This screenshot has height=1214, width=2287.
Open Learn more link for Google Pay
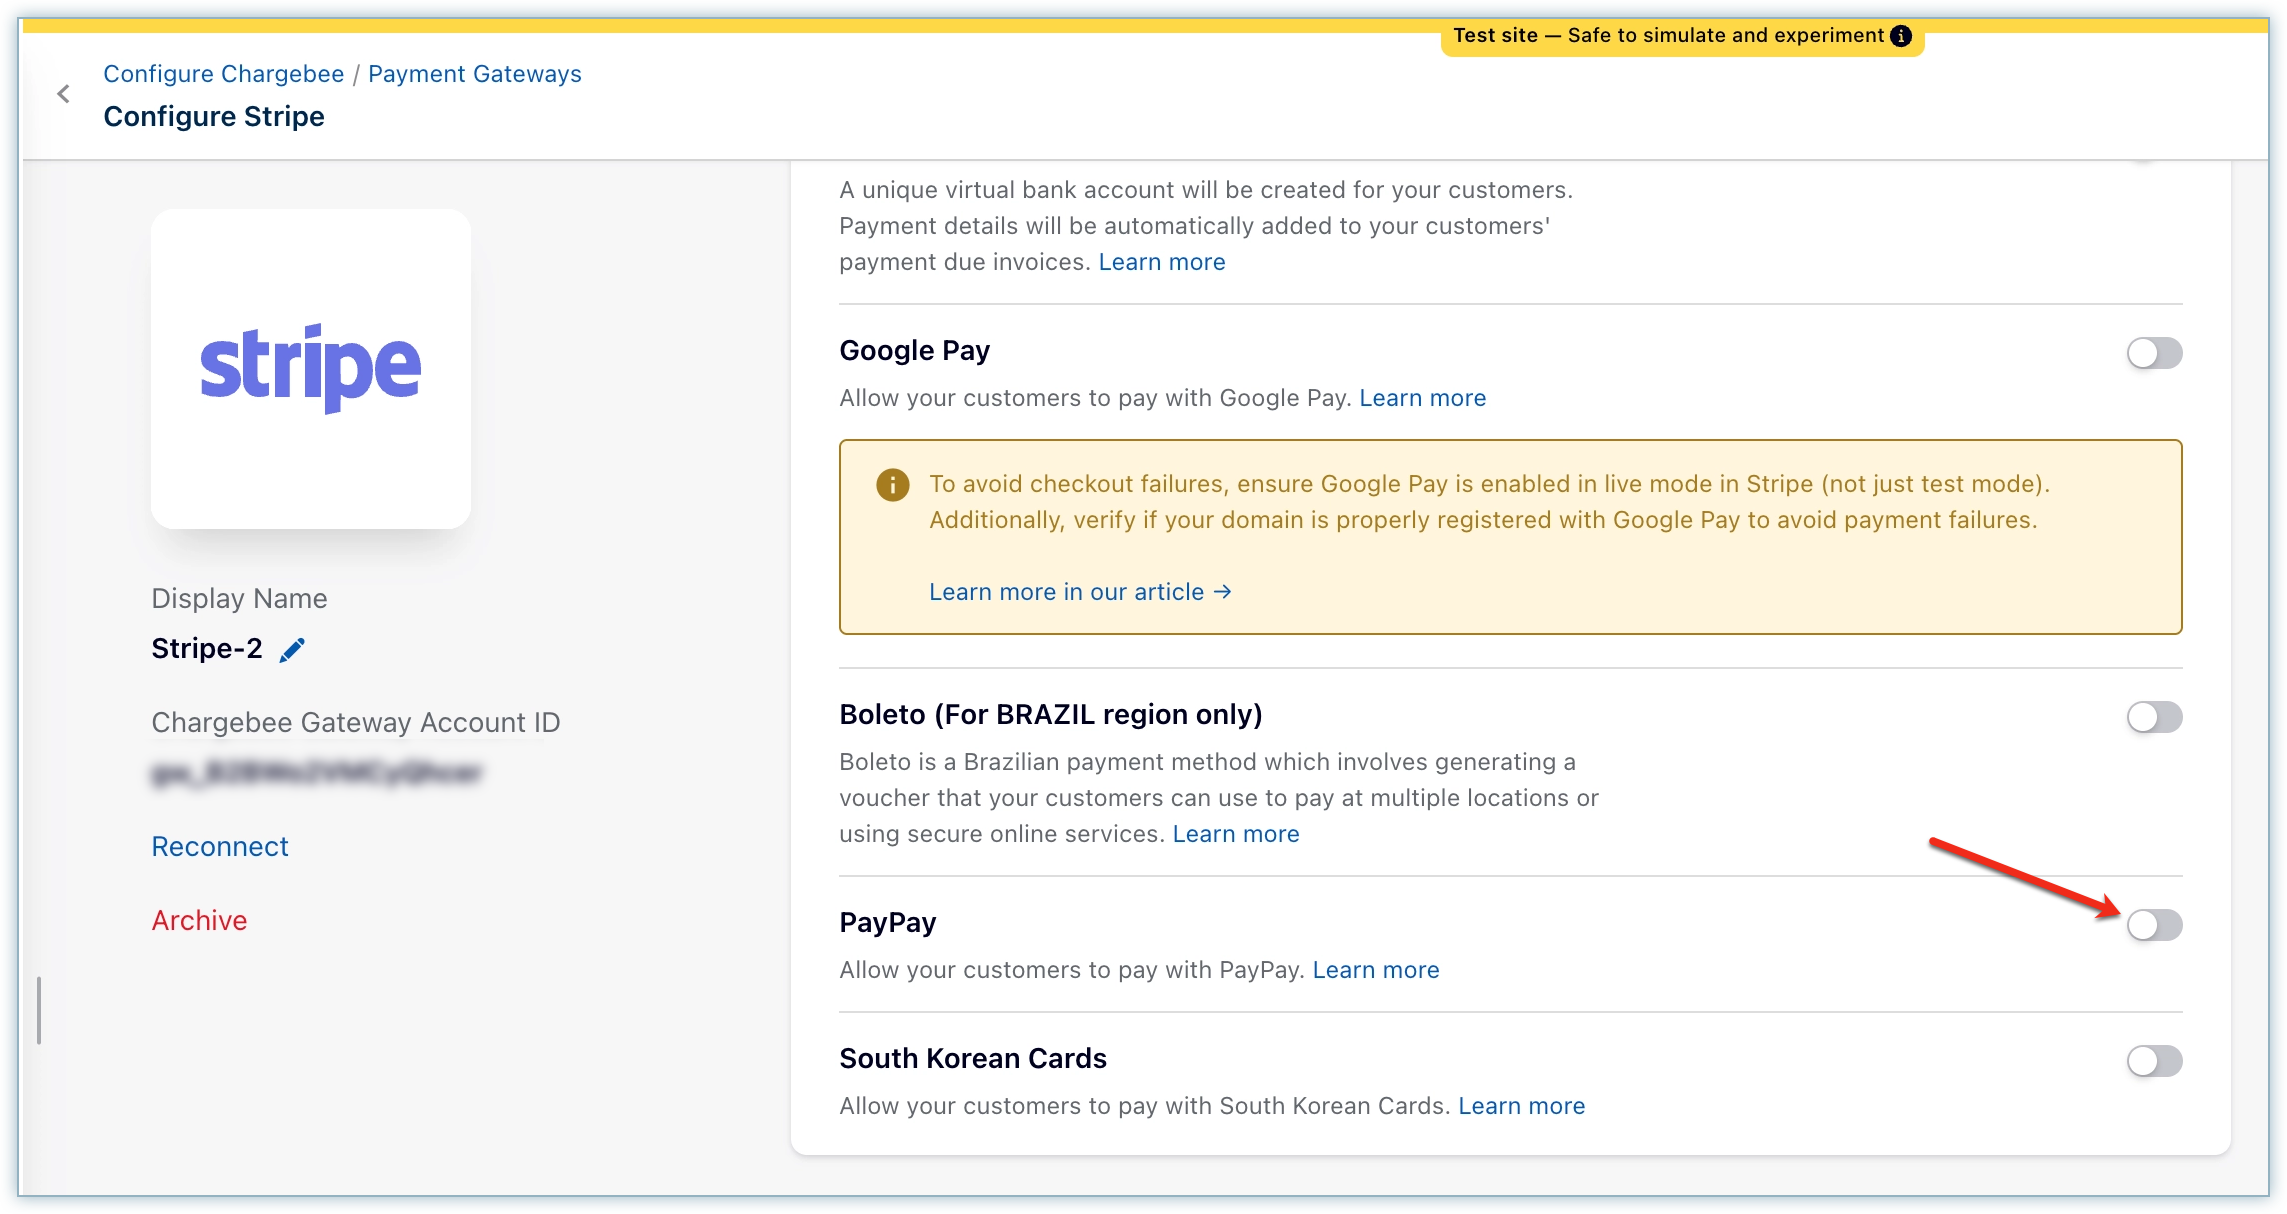1423,398
